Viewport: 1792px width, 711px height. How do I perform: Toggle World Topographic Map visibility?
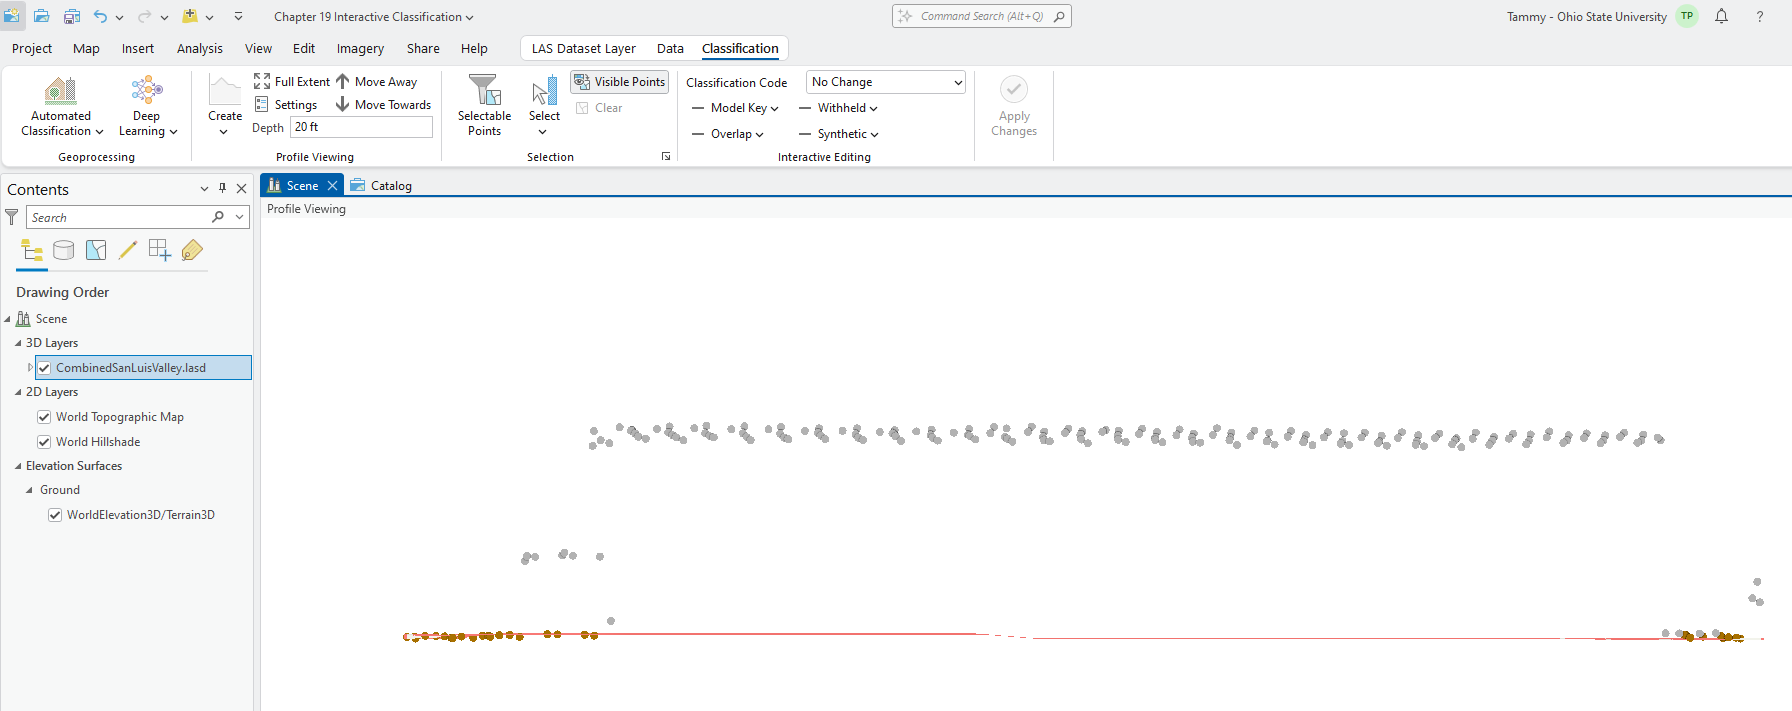(44, 417)
